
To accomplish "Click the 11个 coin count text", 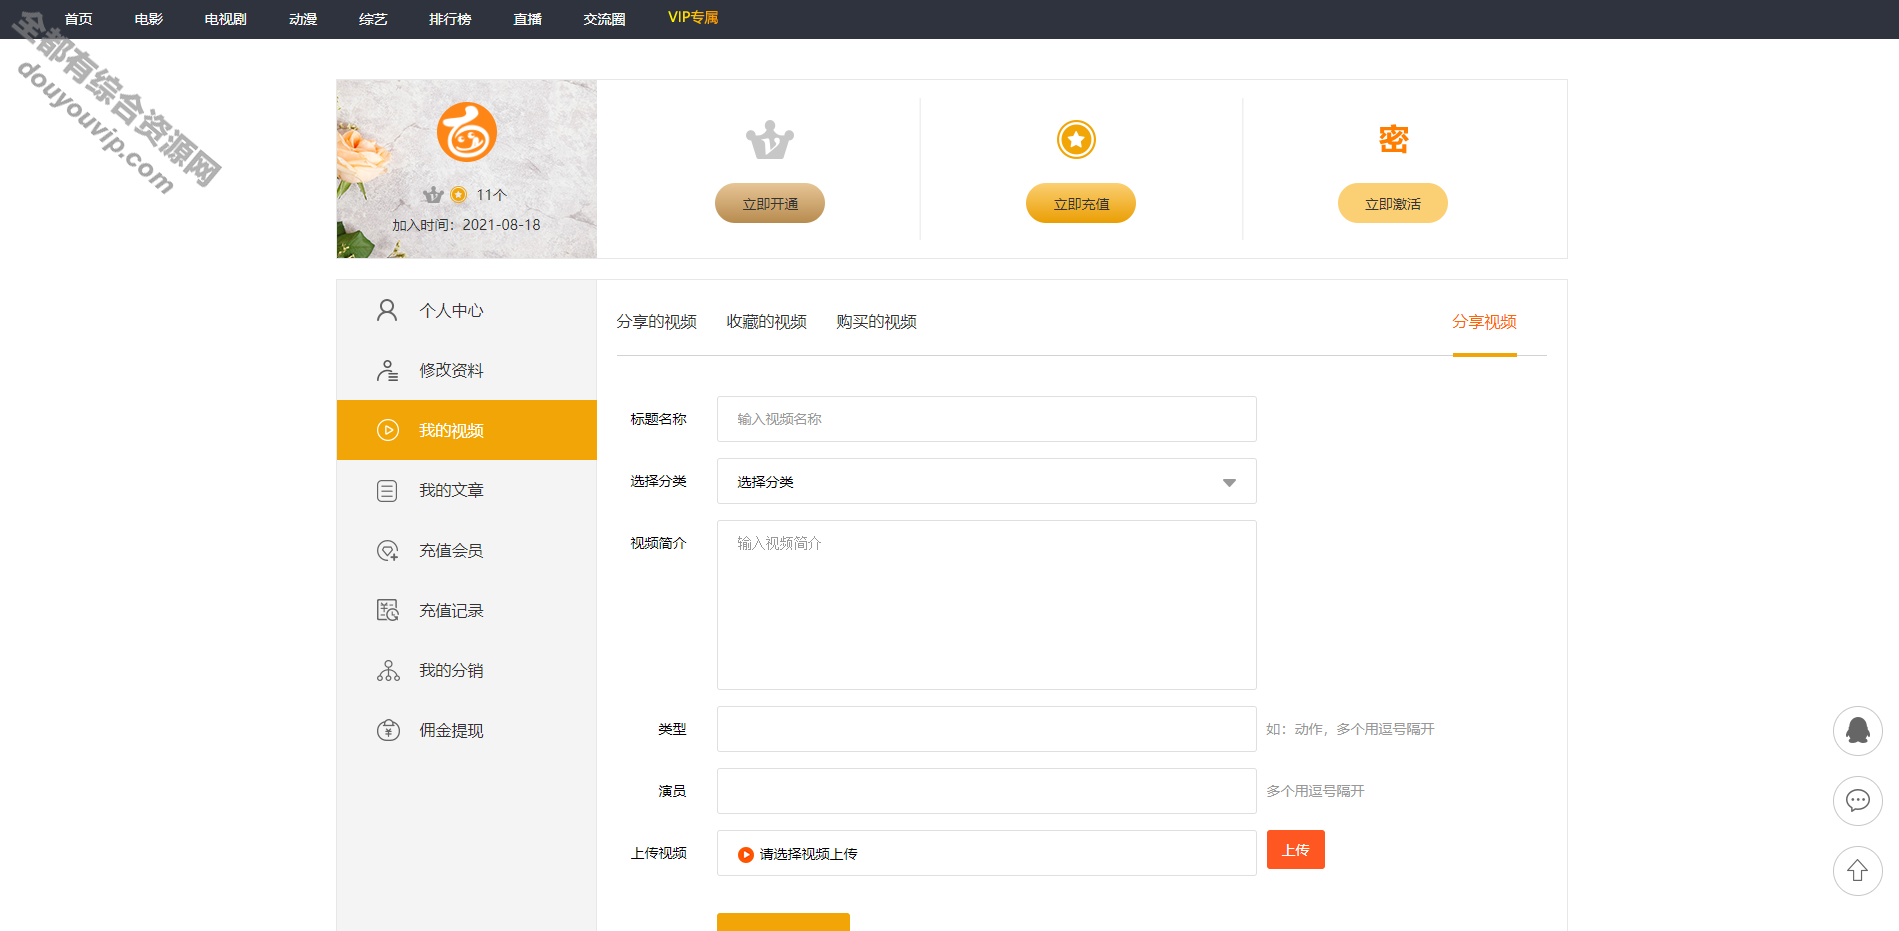I will tap(491, 195).
